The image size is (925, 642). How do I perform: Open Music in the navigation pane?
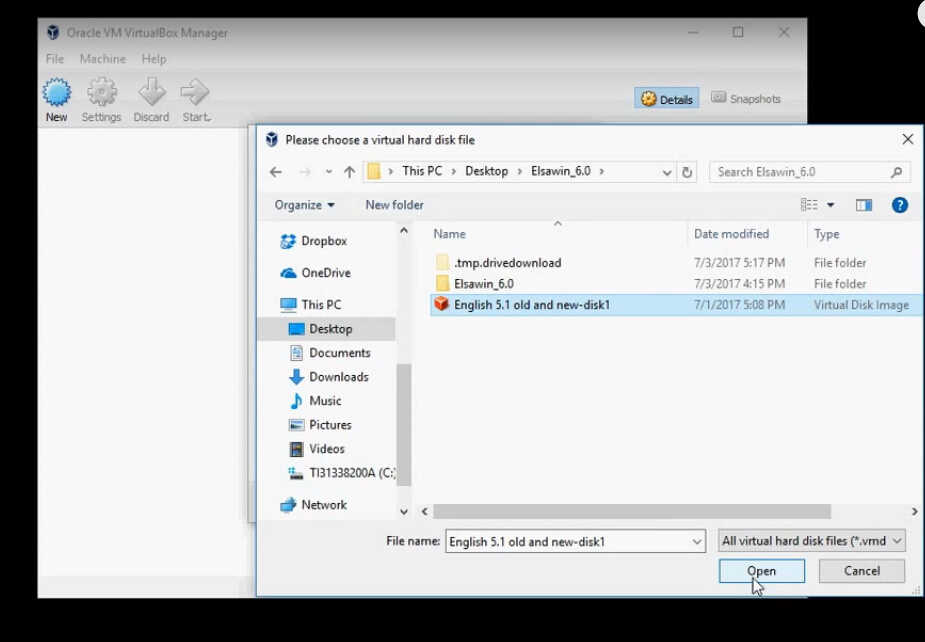point(315,401)
